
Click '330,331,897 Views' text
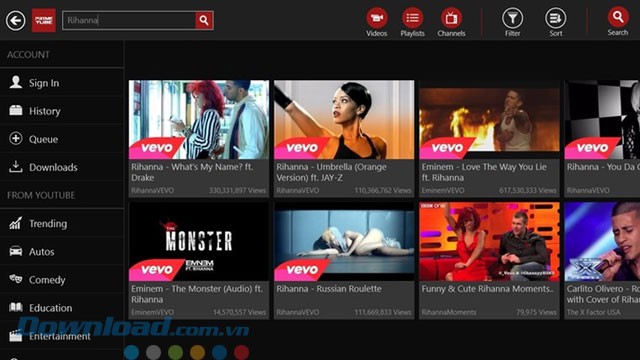(237, 190)
